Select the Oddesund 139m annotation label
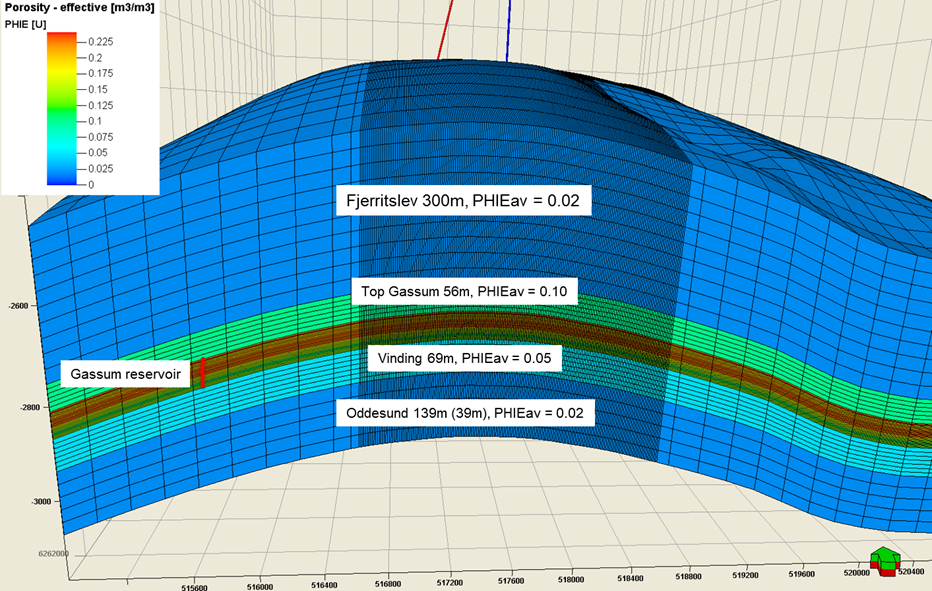 coord(464,412)
